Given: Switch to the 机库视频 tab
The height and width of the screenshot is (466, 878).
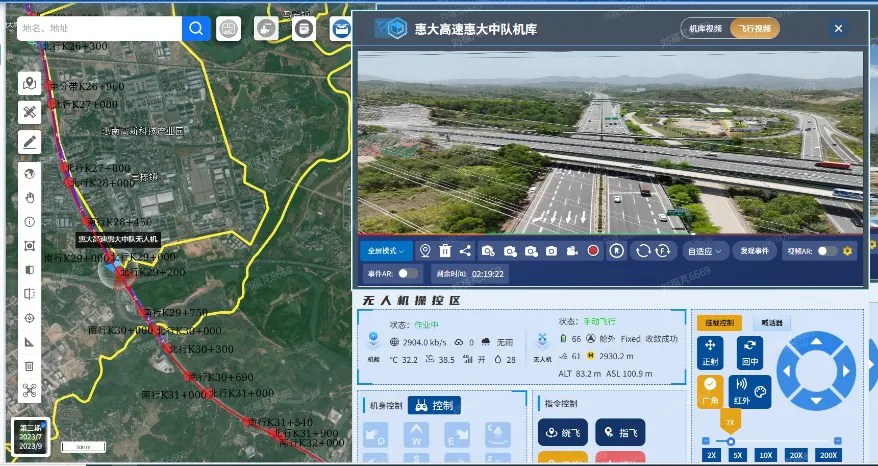Looking at the screenshot, I should click(x=705, y=29).
